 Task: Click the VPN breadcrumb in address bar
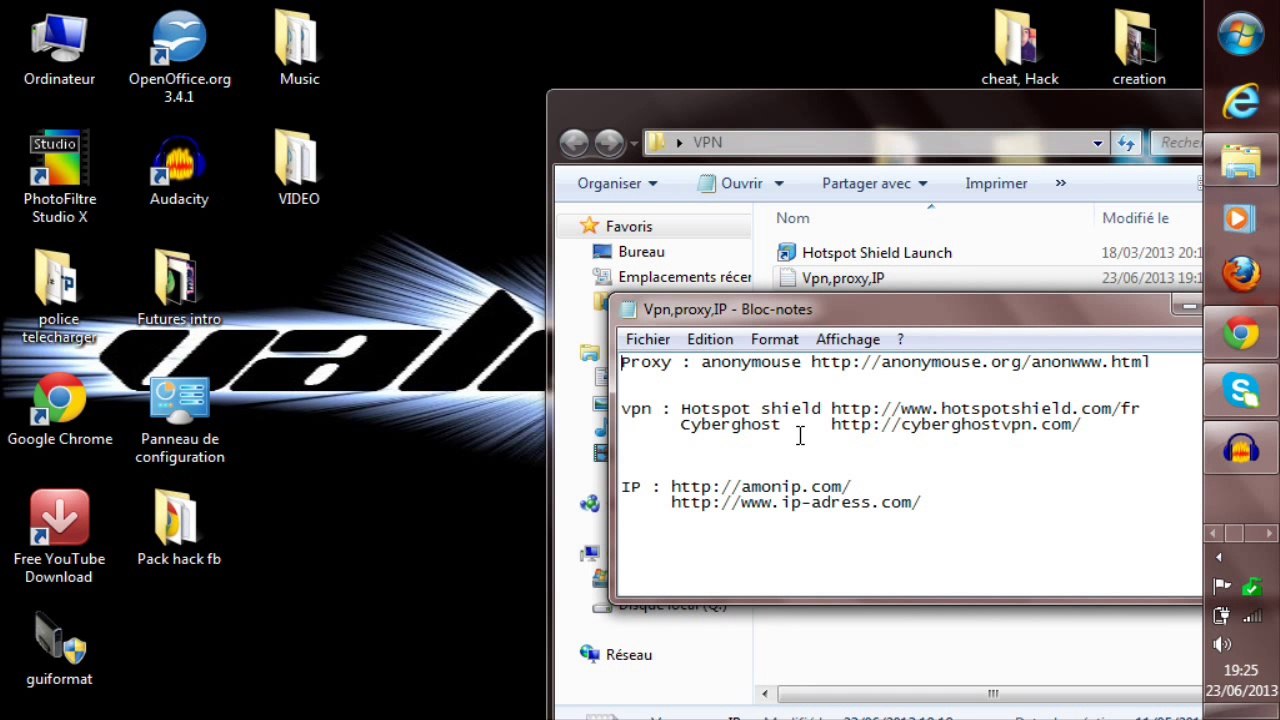coord(707,143)
